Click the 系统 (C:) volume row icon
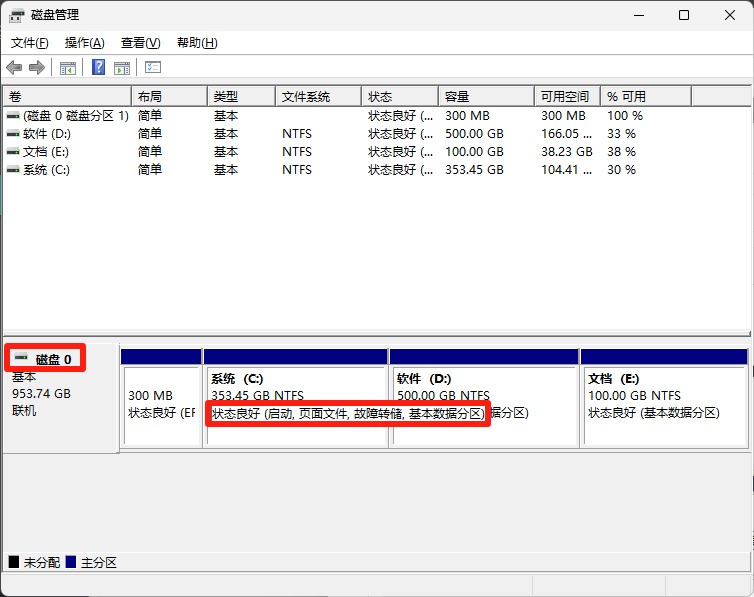 tap(13, 170)
